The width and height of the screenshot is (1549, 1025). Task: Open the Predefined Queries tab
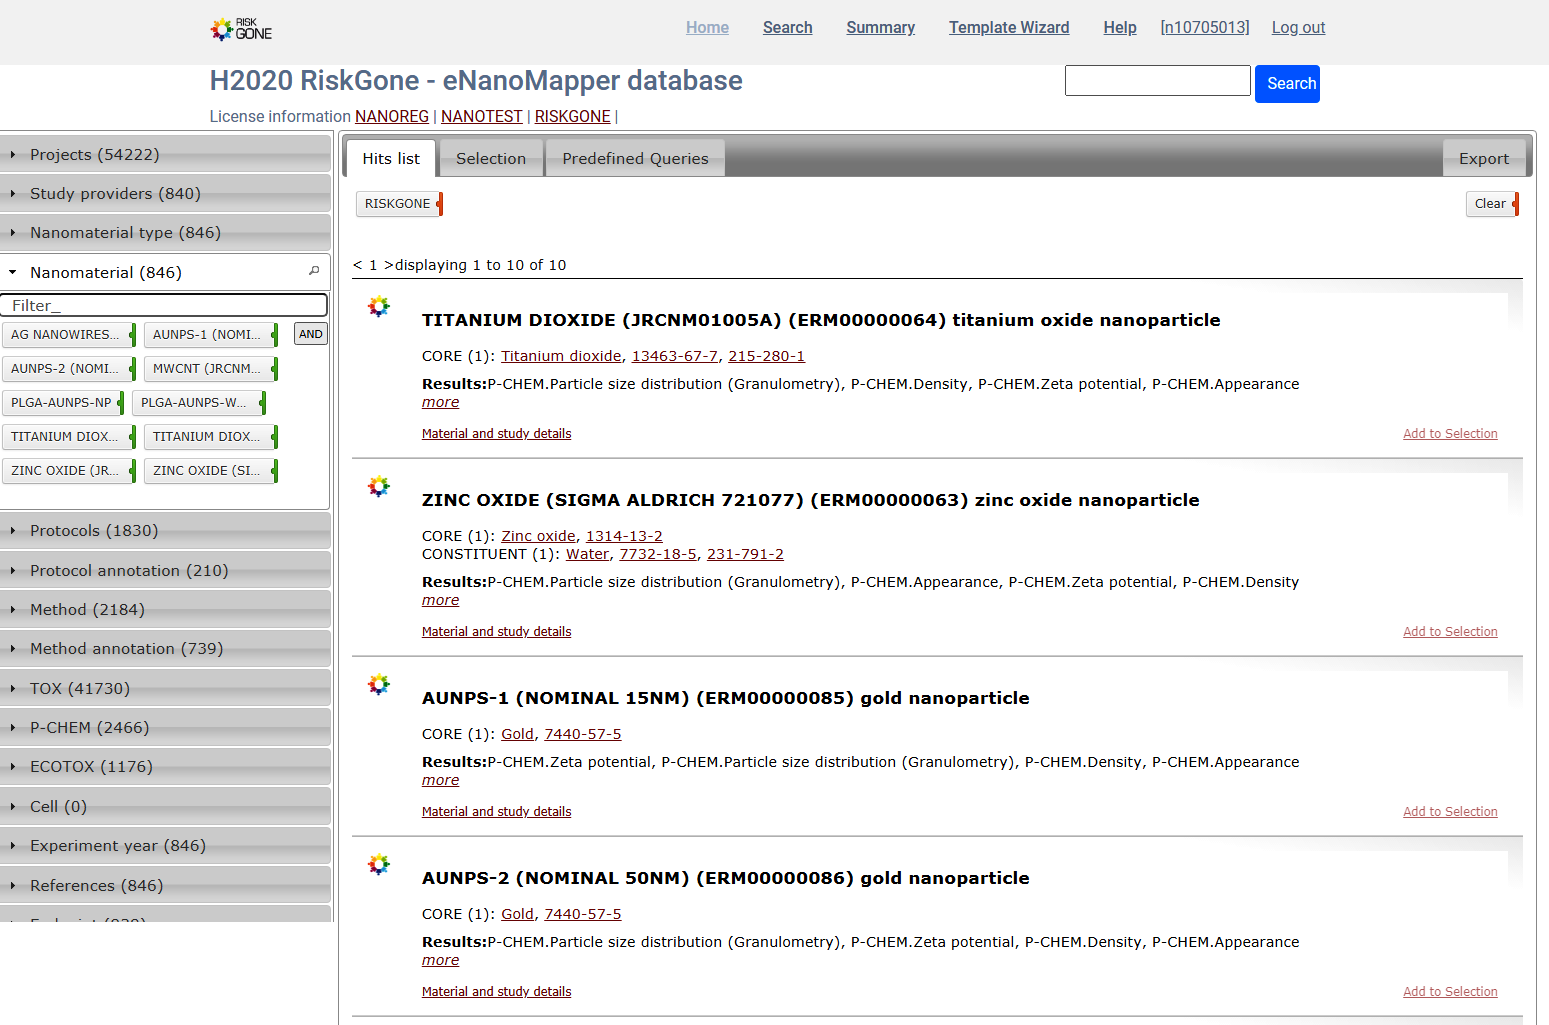pyautogui.click(x=635, y=158)
